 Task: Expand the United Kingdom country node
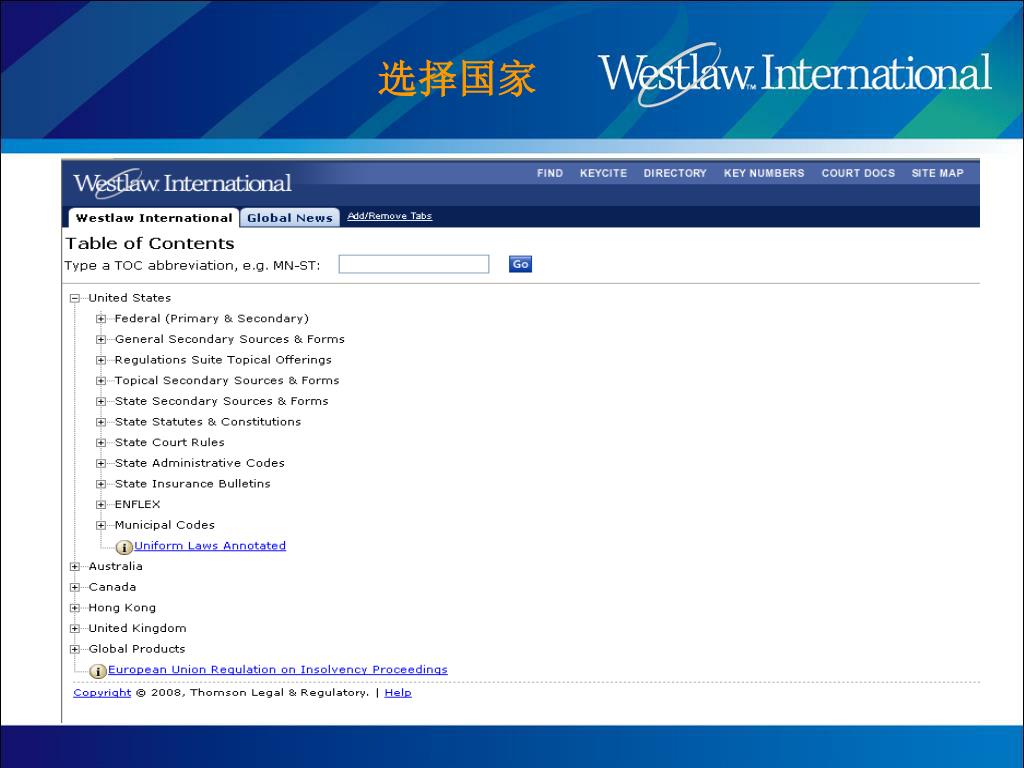coord(74,629)
